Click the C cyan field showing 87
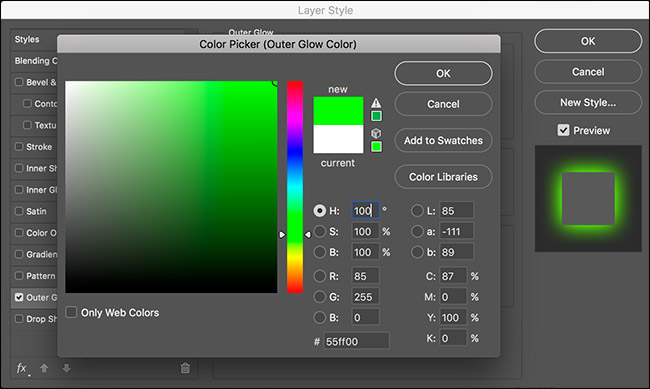 click(x=453, y=276)
